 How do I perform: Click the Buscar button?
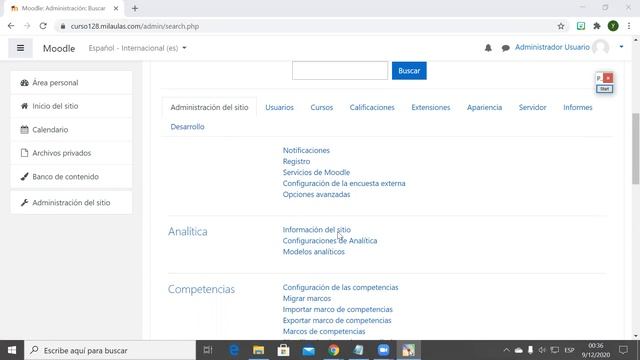point(409,71)
